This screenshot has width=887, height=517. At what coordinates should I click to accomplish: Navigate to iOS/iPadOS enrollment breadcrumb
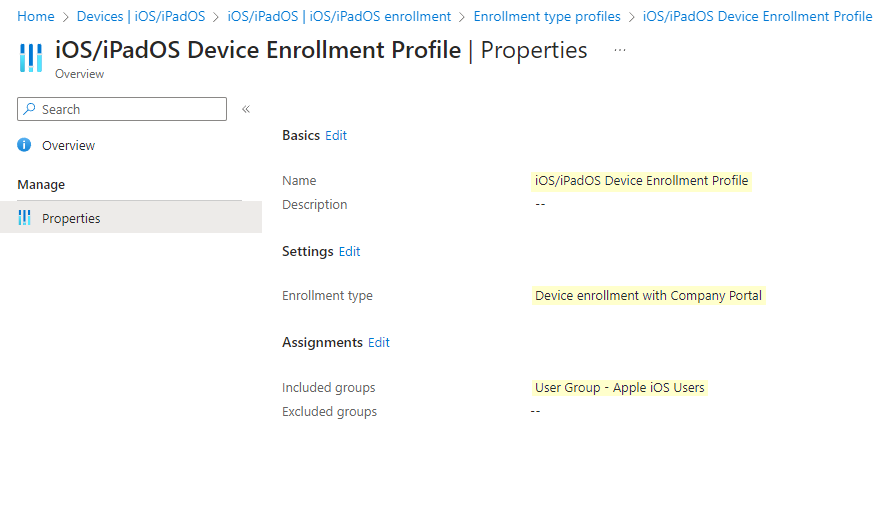339,16
